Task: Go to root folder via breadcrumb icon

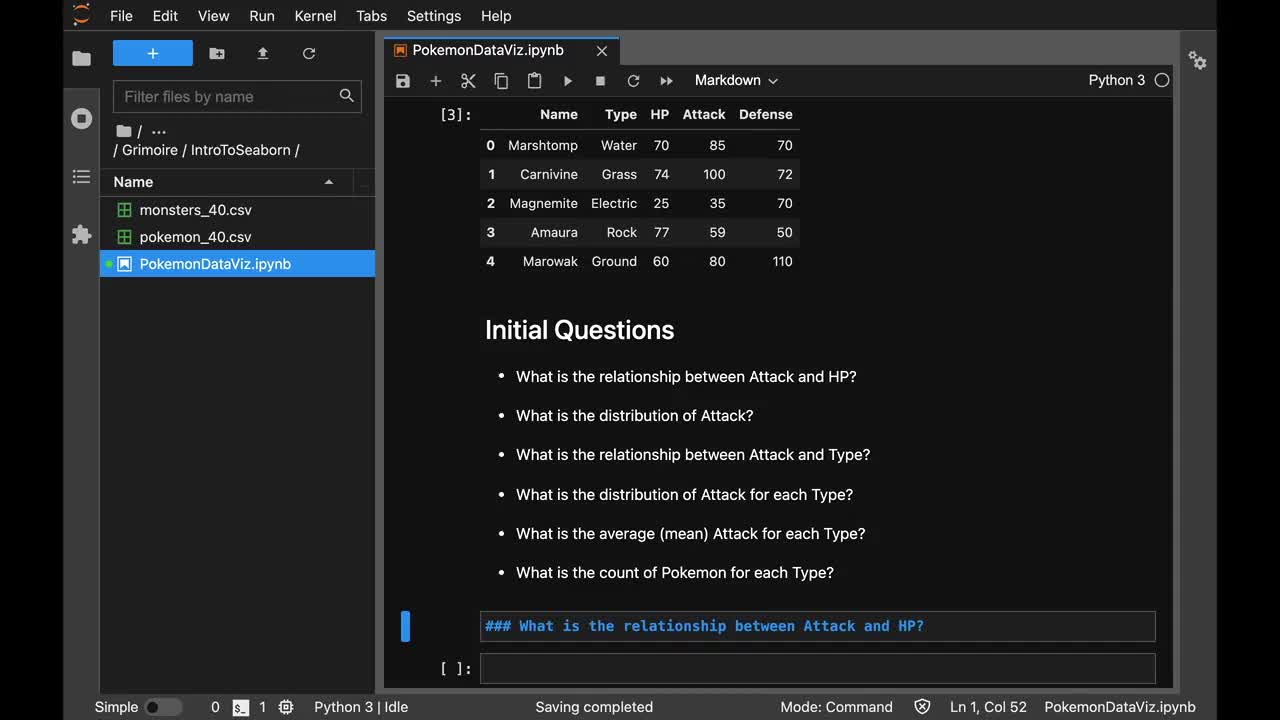Action: pyautogui.click(x=124, y=131)
